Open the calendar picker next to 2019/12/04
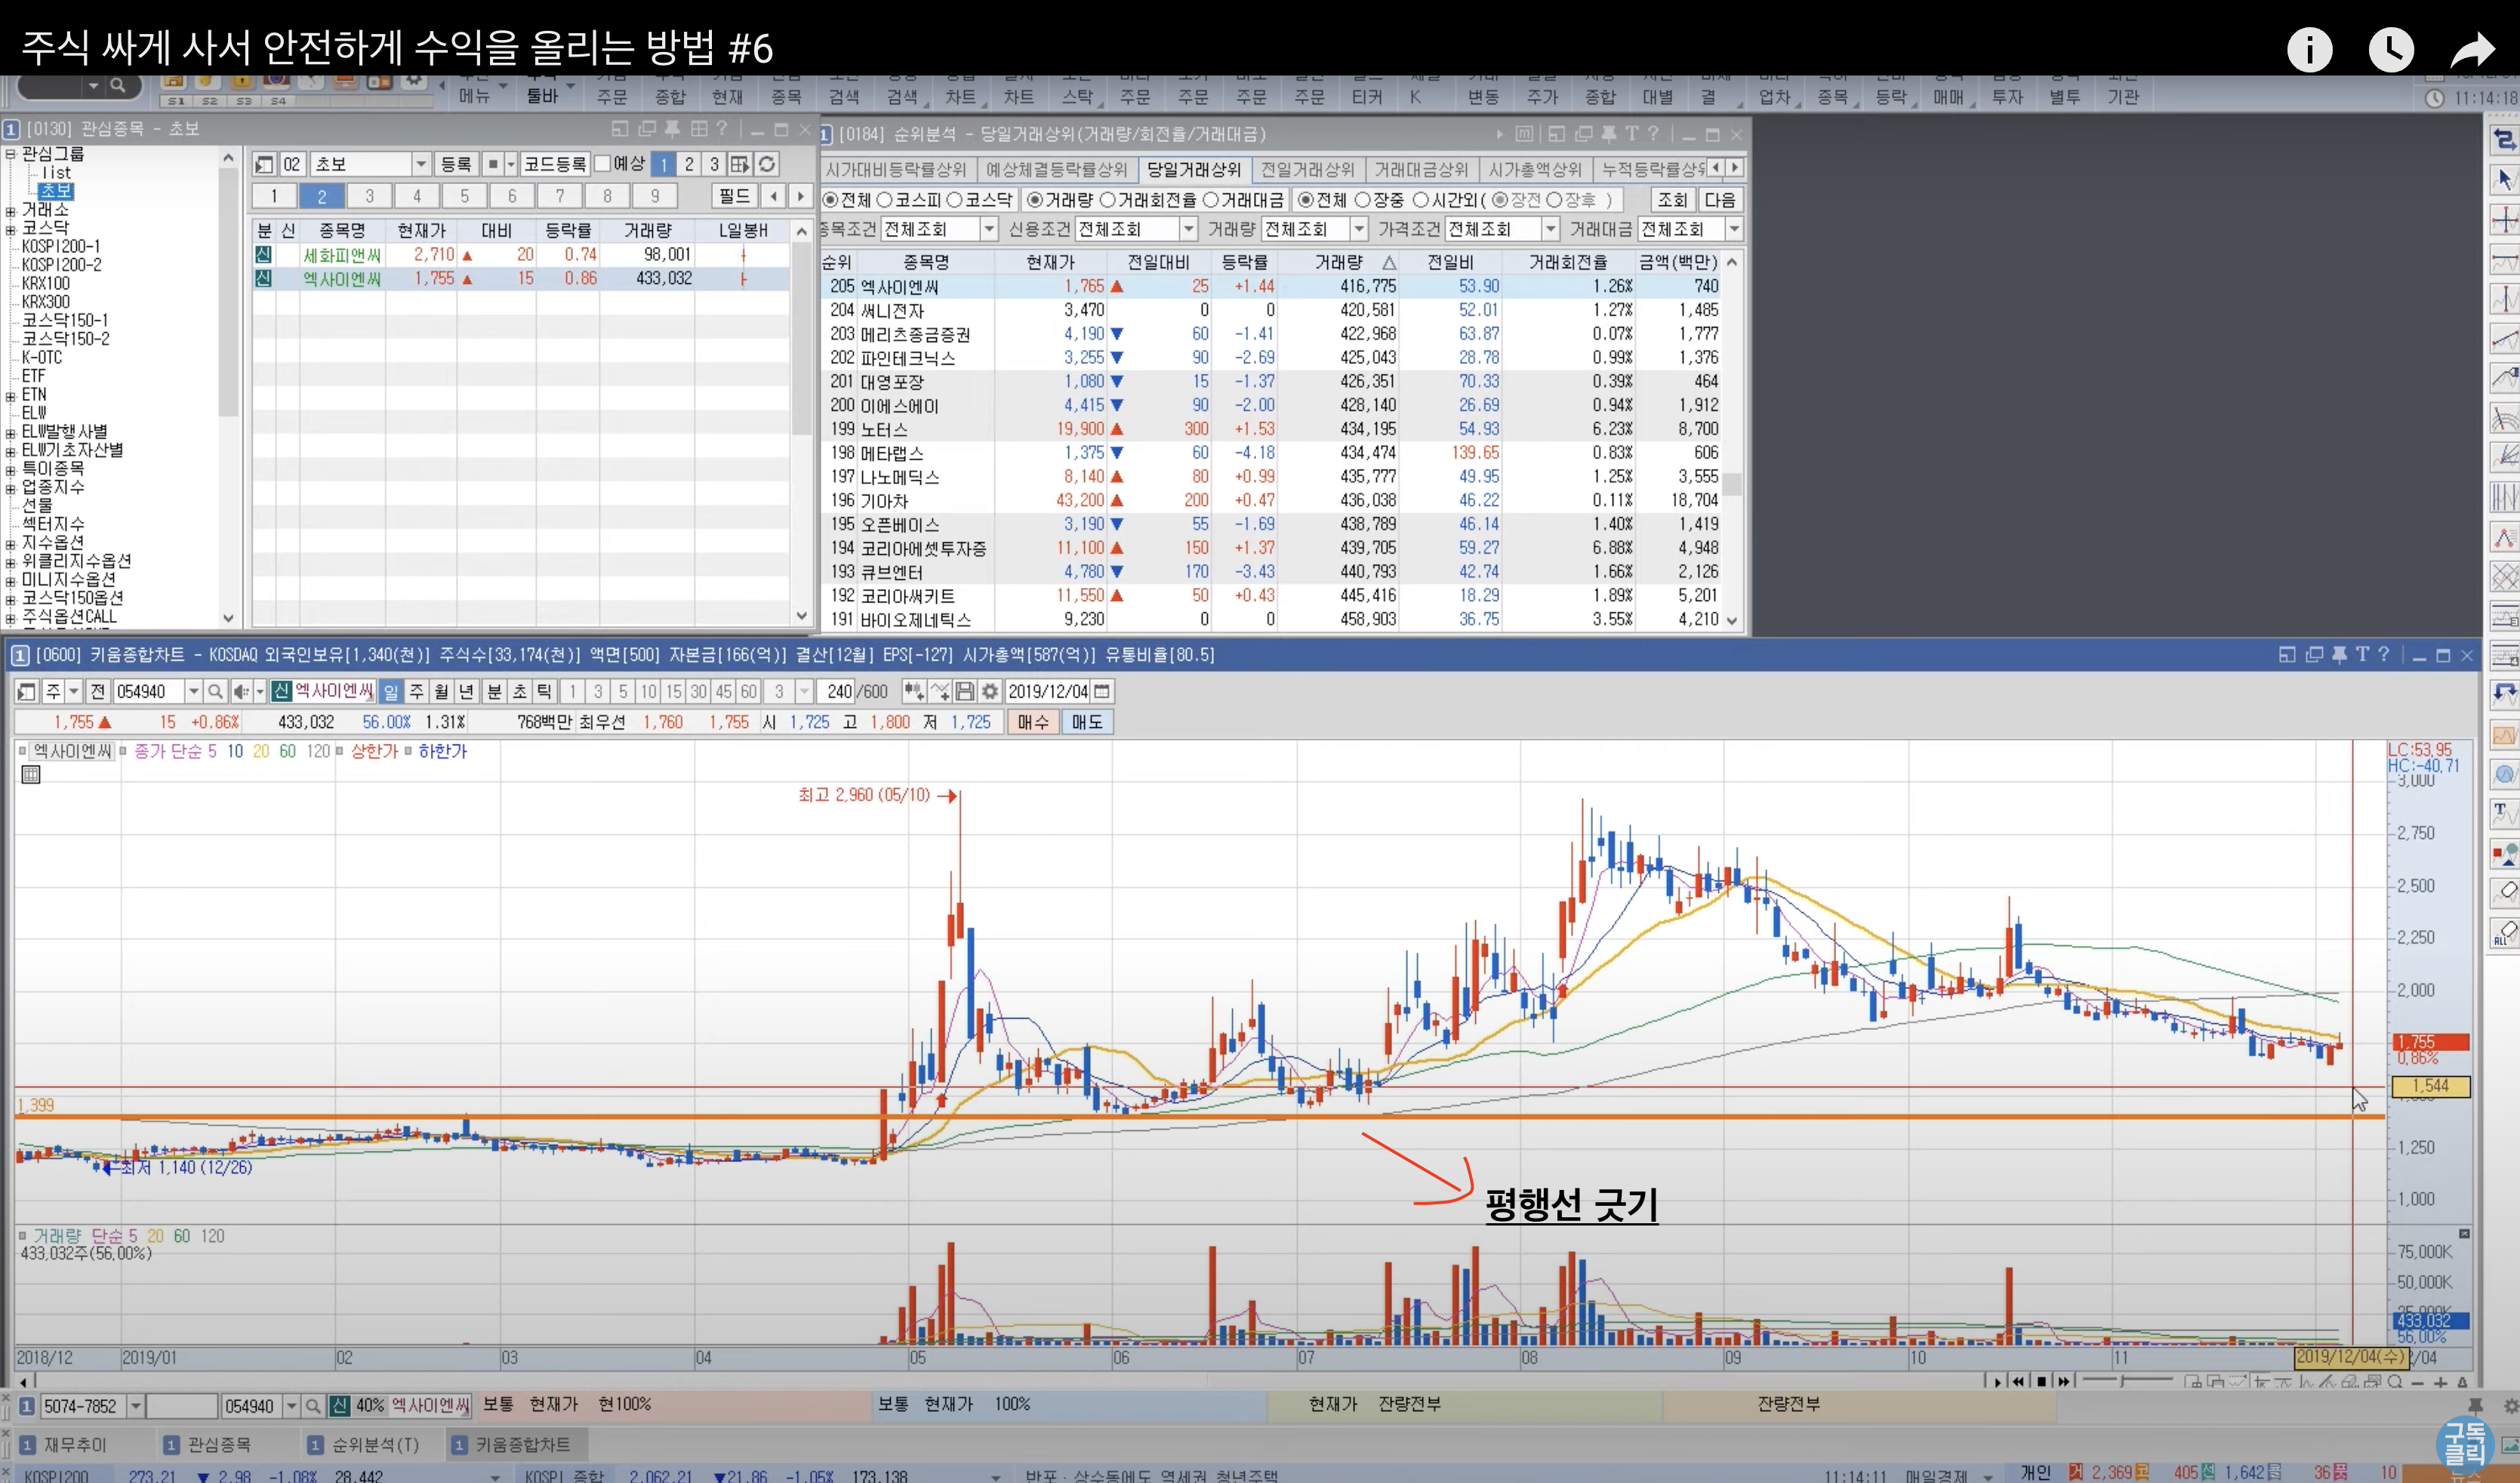Image resolution: width=2520 pixels, height=1483 pixels. point(1102,691)
